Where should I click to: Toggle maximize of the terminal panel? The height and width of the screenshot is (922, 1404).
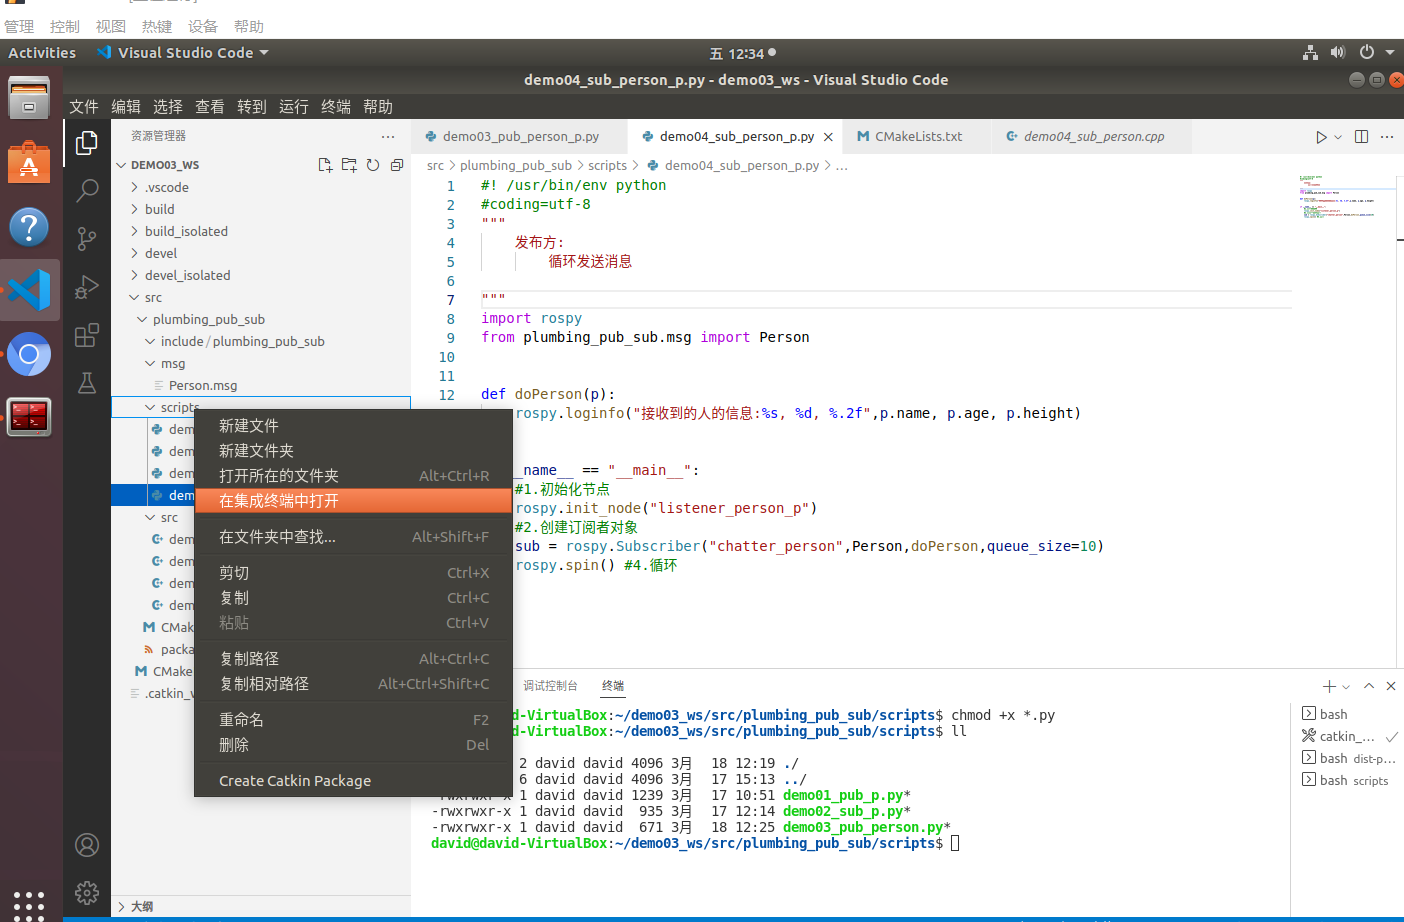pos(1368,686)
